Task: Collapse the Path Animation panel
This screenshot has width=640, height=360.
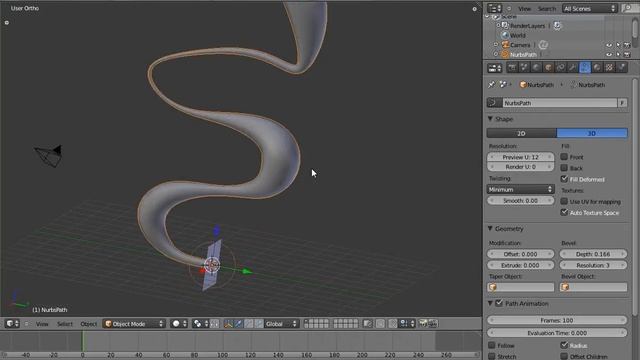Action: coord(490,303)
